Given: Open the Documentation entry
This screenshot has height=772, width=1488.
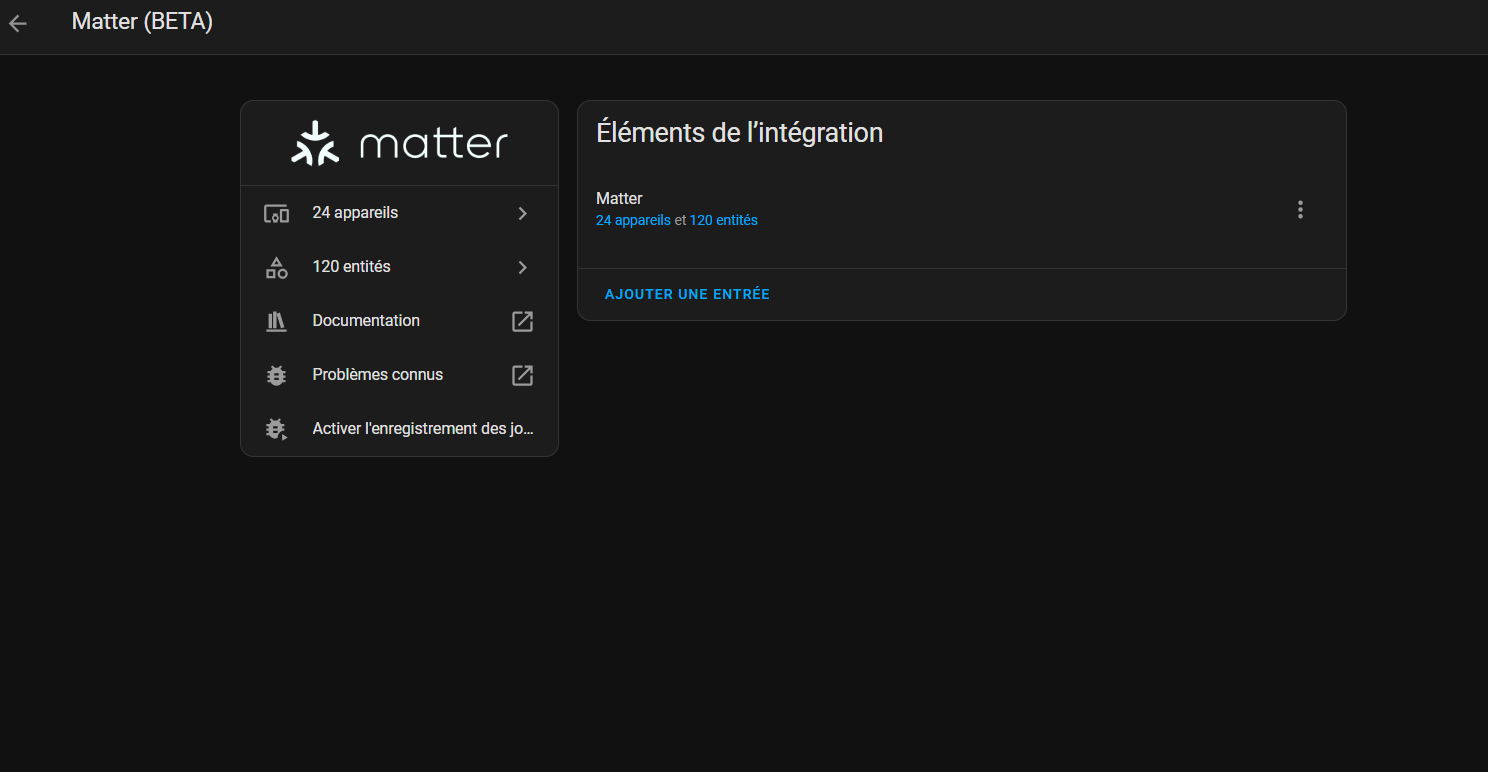Looking at the screenshot, I should click(399, 321).
